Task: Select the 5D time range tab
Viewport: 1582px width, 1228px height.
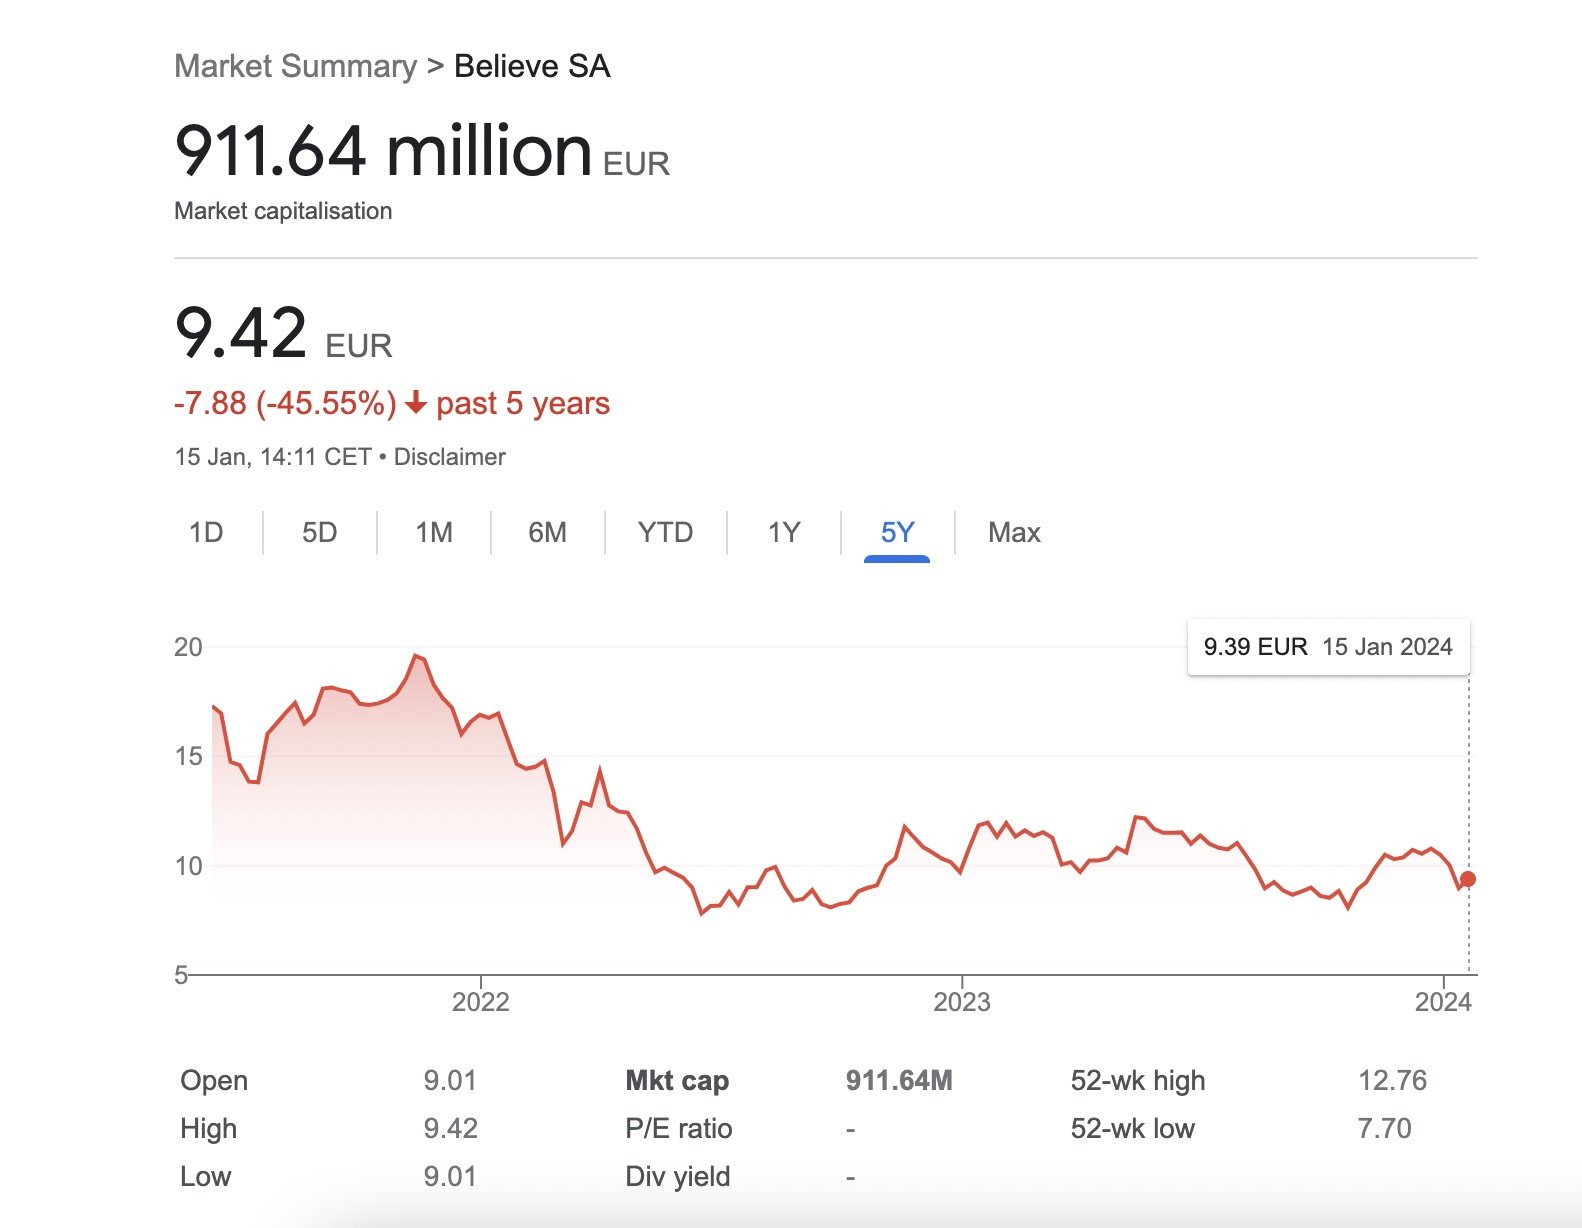Action: tap(320, 532)
